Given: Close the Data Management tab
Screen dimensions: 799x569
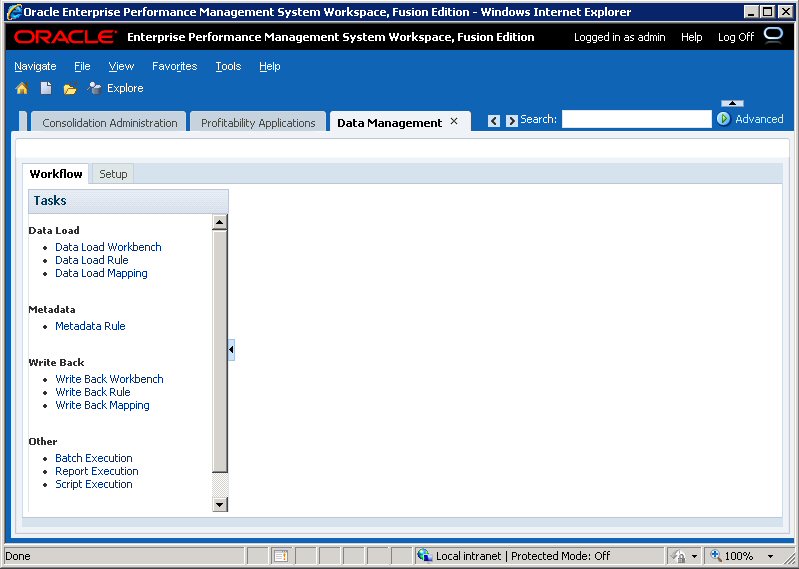Looking at the screenshot, I should tap(454, 122).
